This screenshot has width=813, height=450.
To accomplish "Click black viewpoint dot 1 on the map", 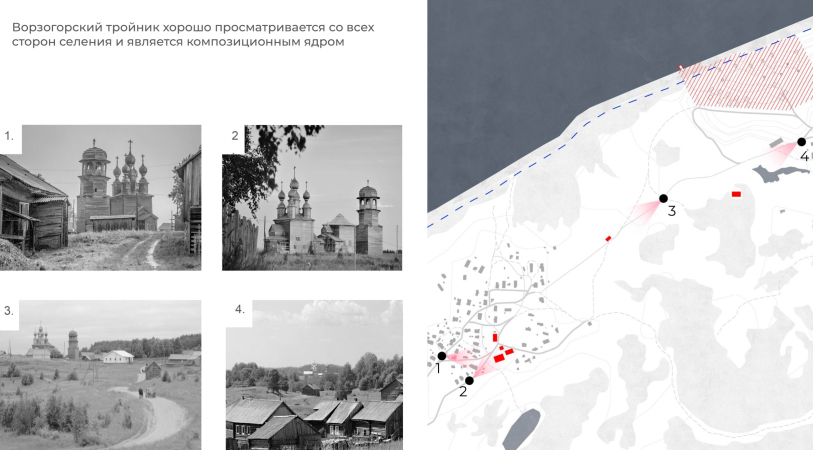I will click(441, 356).
